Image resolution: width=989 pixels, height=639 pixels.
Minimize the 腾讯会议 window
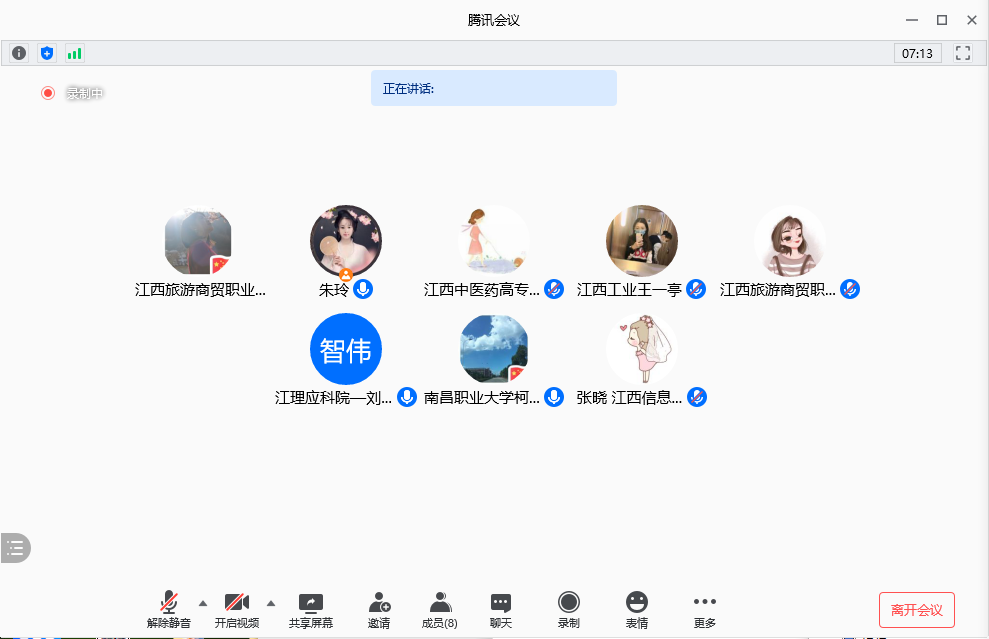click(x=912, y=20)
